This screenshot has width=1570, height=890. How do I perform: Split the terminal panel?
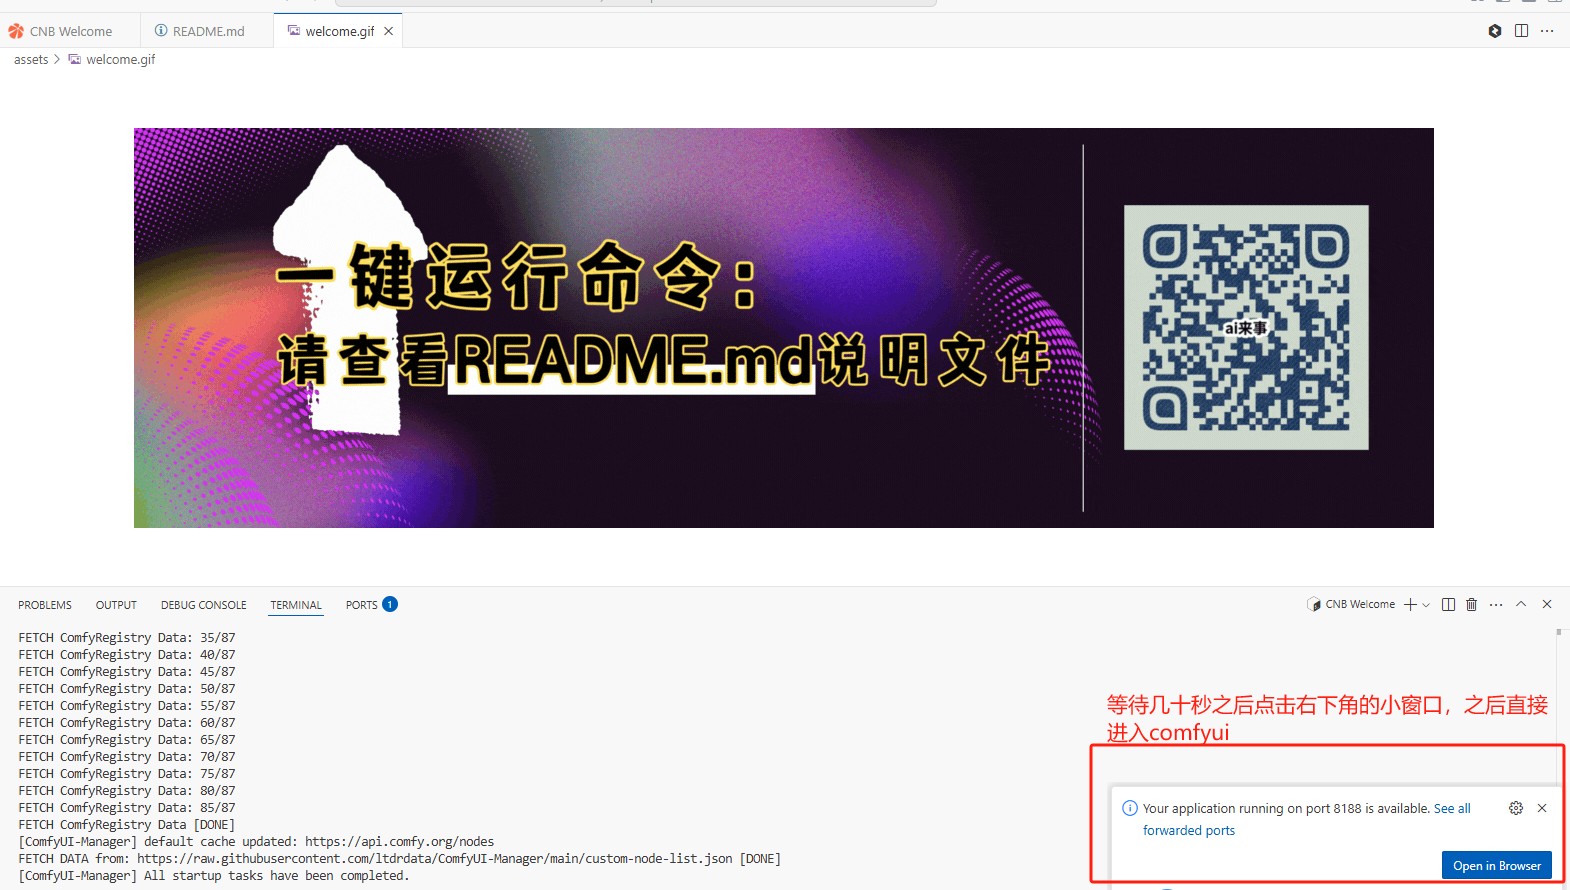1448,604
